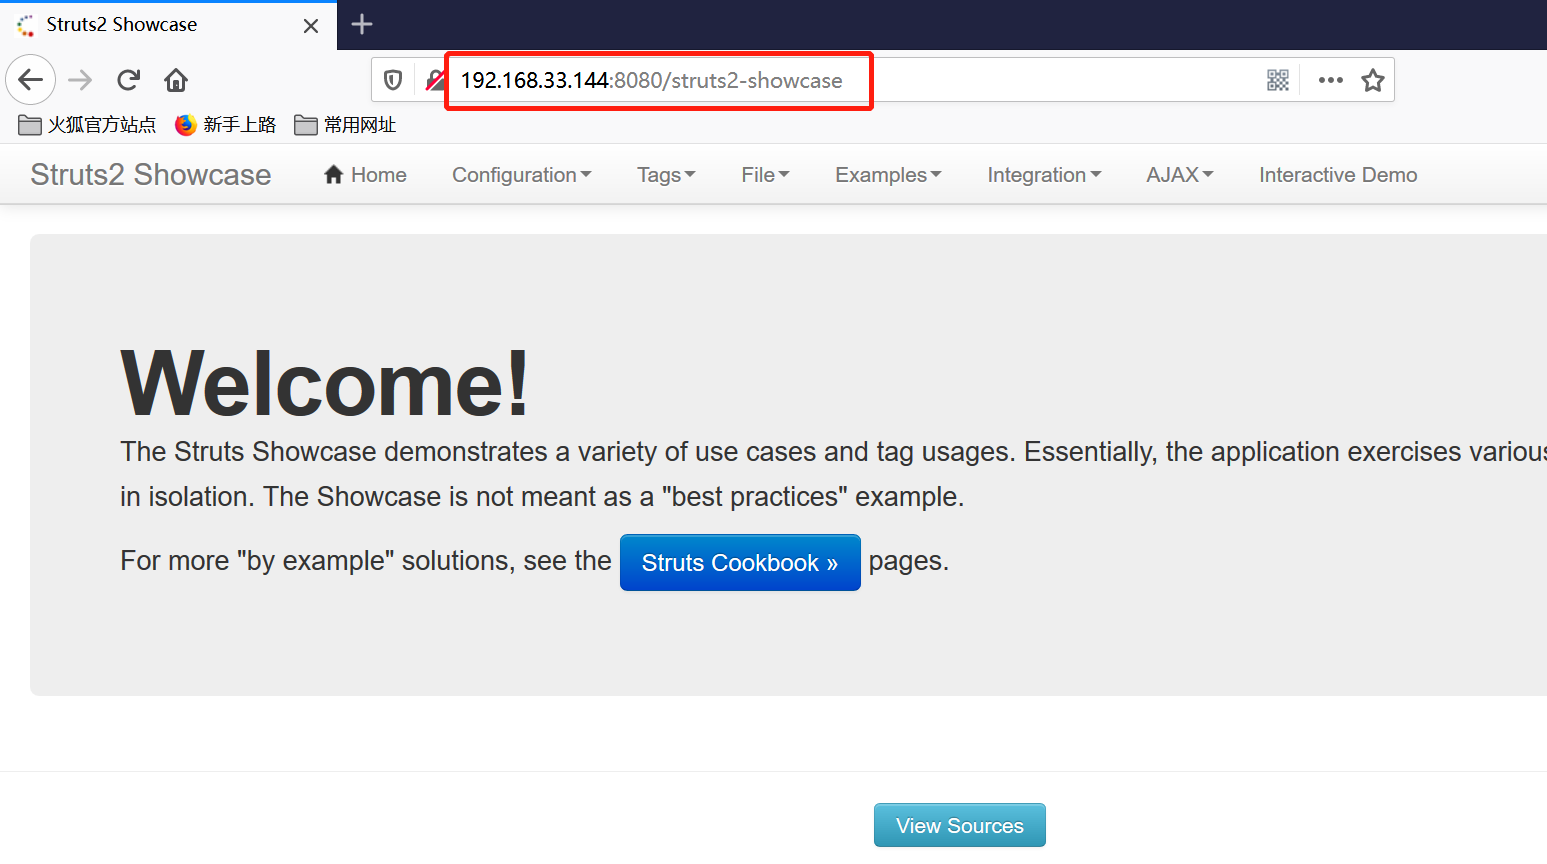The image size is (1547, 864).
Task: Show the insecure connection padlock info
Action: pos(435,80)
